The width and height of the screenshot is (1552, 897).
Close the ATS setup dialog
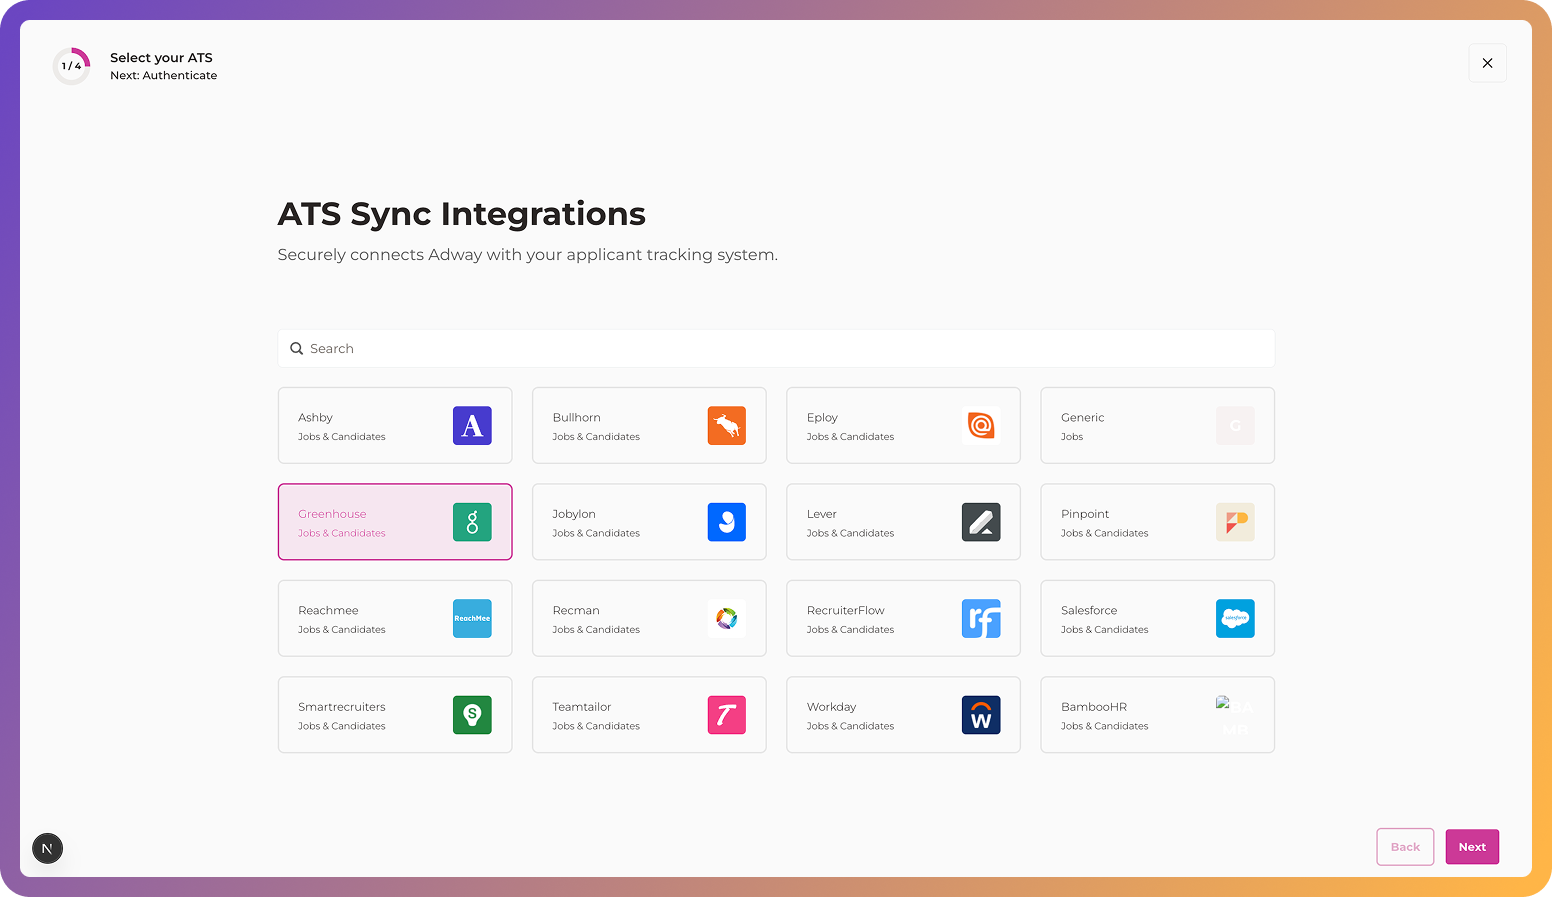tap(1487, 63)
